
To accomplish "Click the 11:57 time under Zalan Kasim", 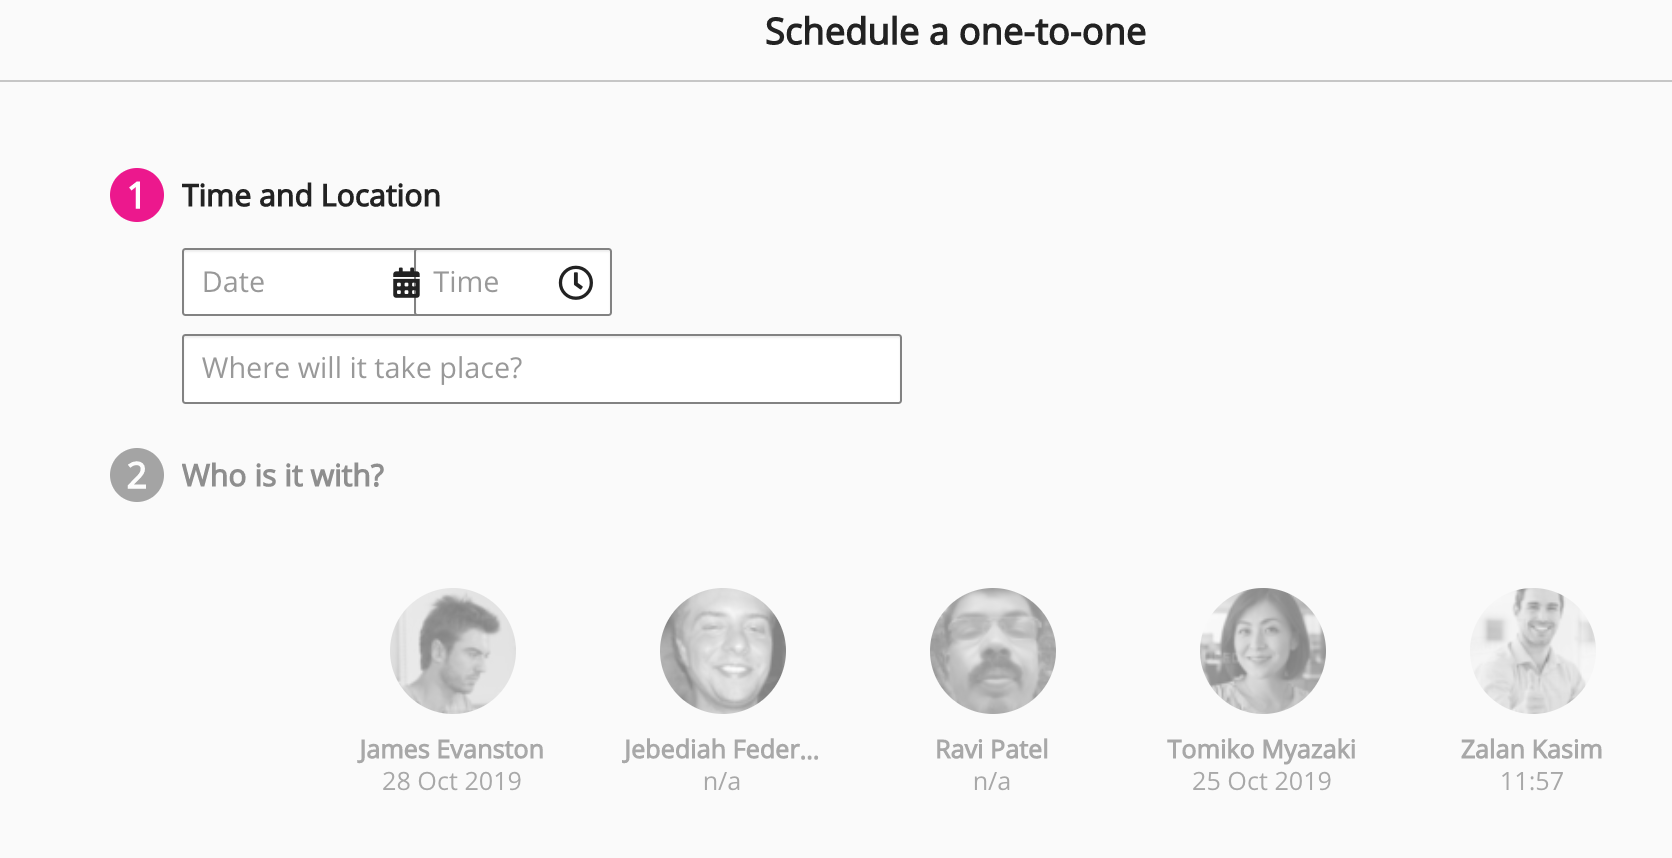I will point(1532,781).
